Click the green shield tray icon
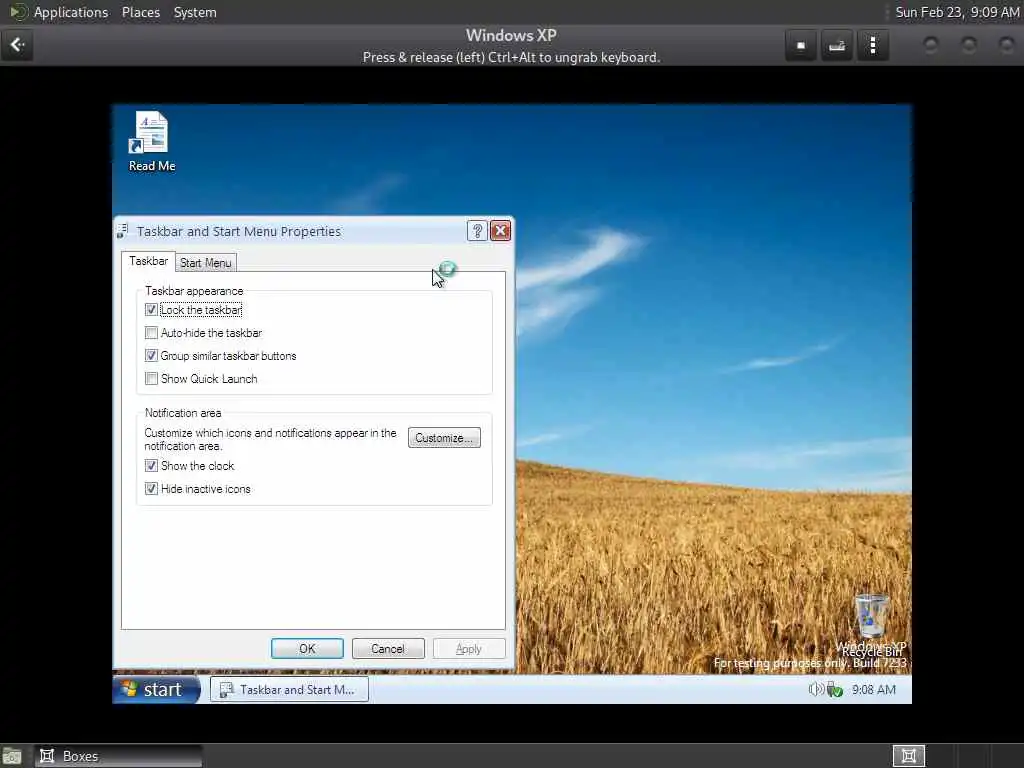This screenshot has width=1024, height=768. (x=835, y=690)
